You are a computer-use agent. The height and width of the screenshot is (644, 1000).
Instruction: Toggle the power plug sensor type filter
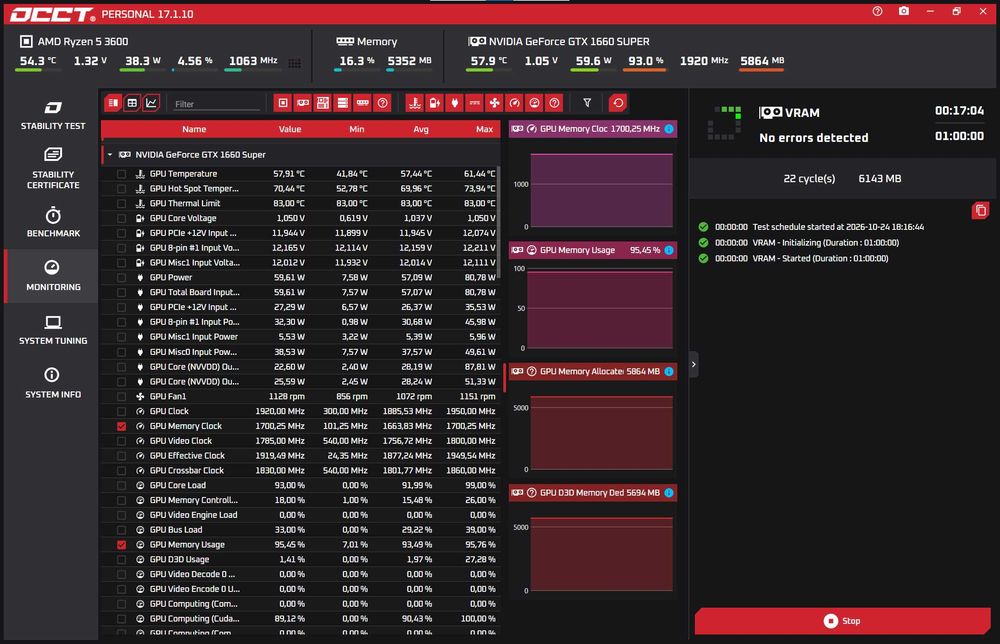point(454,103)
